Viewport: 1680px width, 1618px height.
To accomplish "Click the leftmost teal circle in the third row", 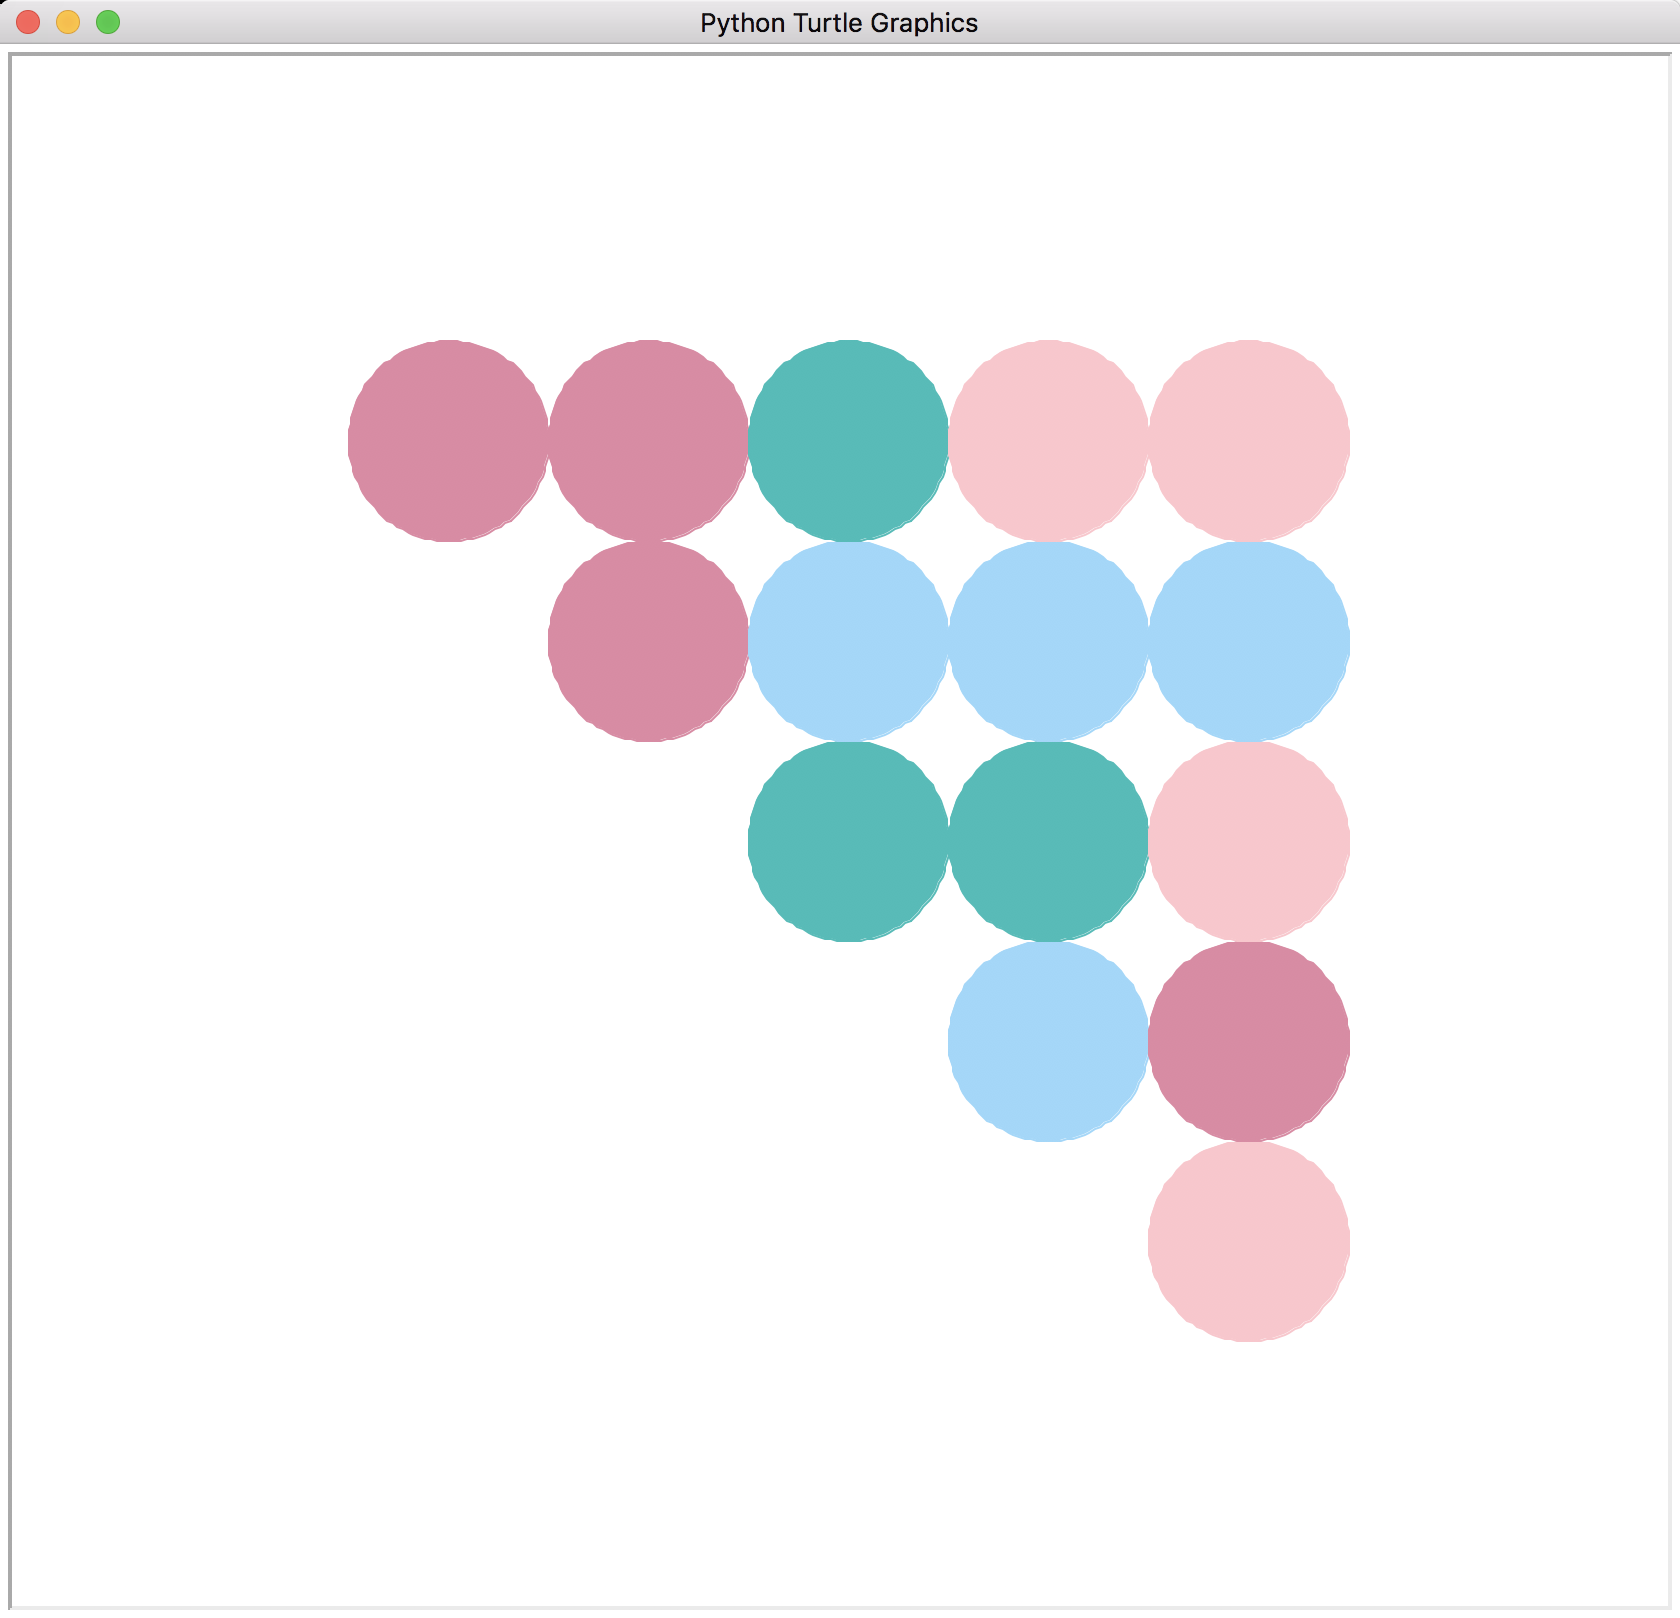I will [848, 841].
